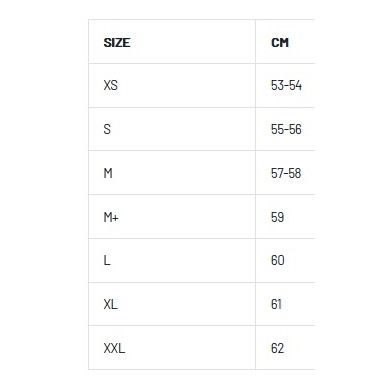Click empty space in the XXL row
The image size is (390, 390).
point(190,348)
